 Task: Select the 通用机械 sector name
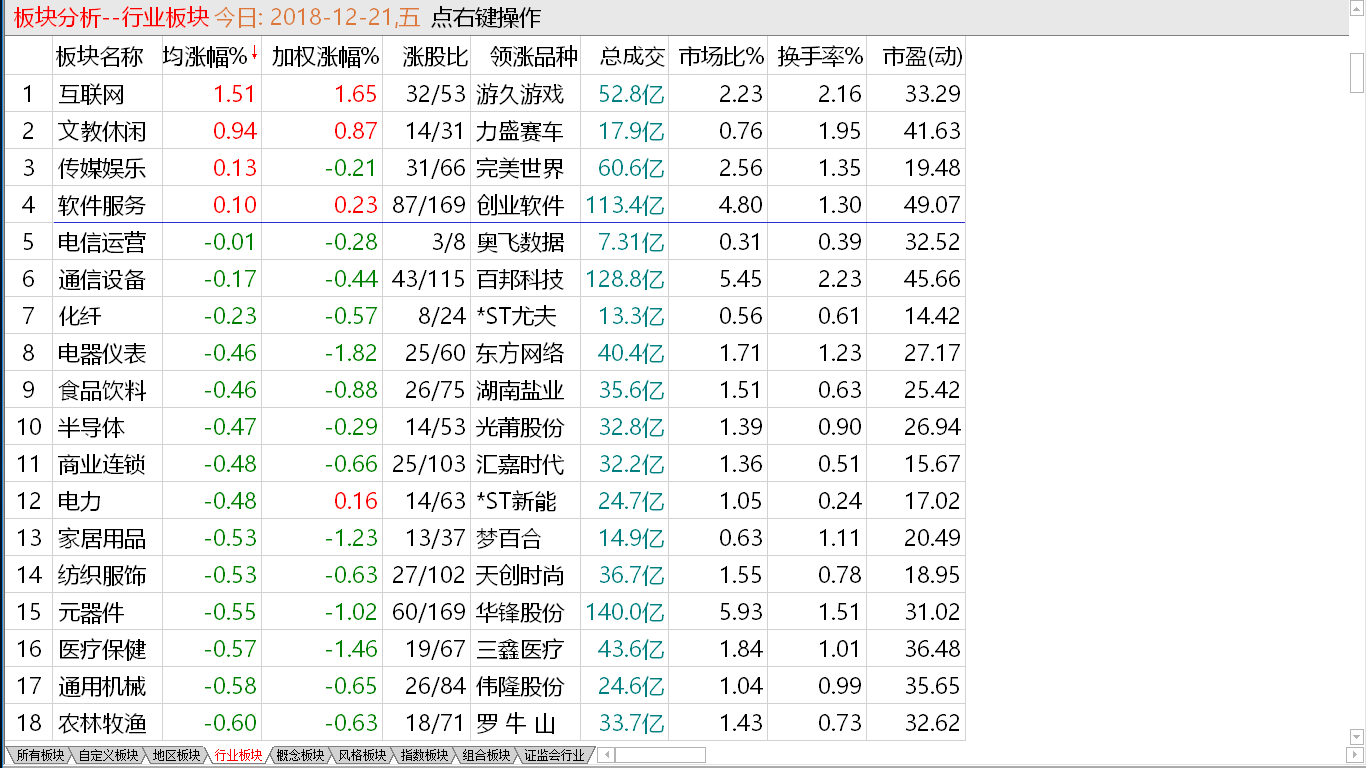[x=101, y=686]
